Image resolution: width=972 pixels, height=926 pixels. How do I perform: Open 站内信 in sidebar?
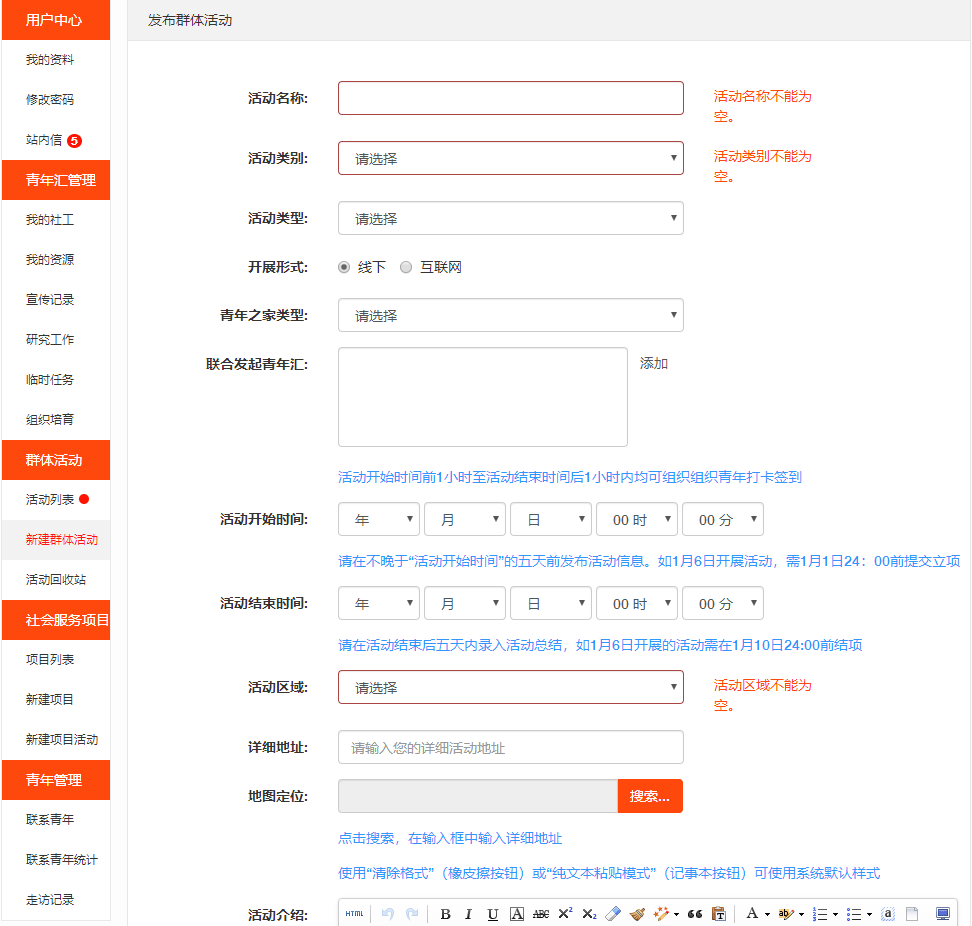(44, 140)
